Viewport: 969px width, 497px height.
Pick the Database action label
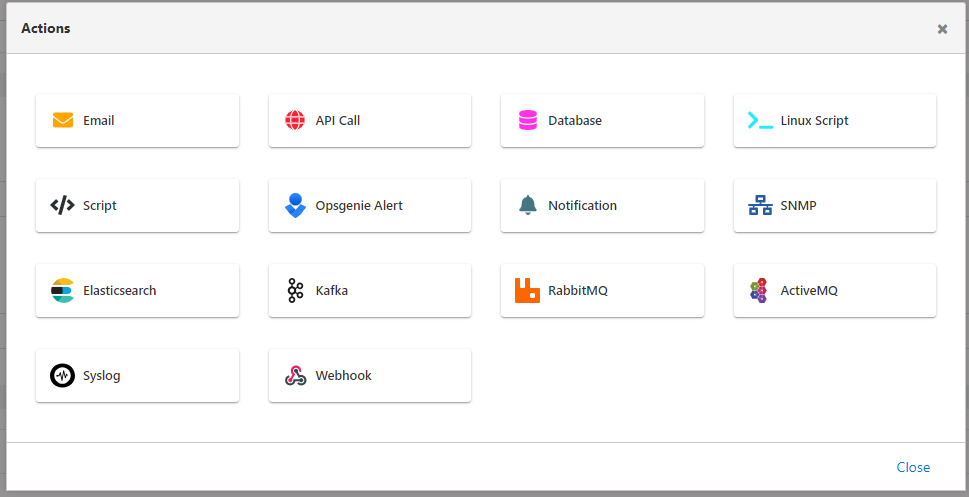pyautogui.click(x=575, y=121)
